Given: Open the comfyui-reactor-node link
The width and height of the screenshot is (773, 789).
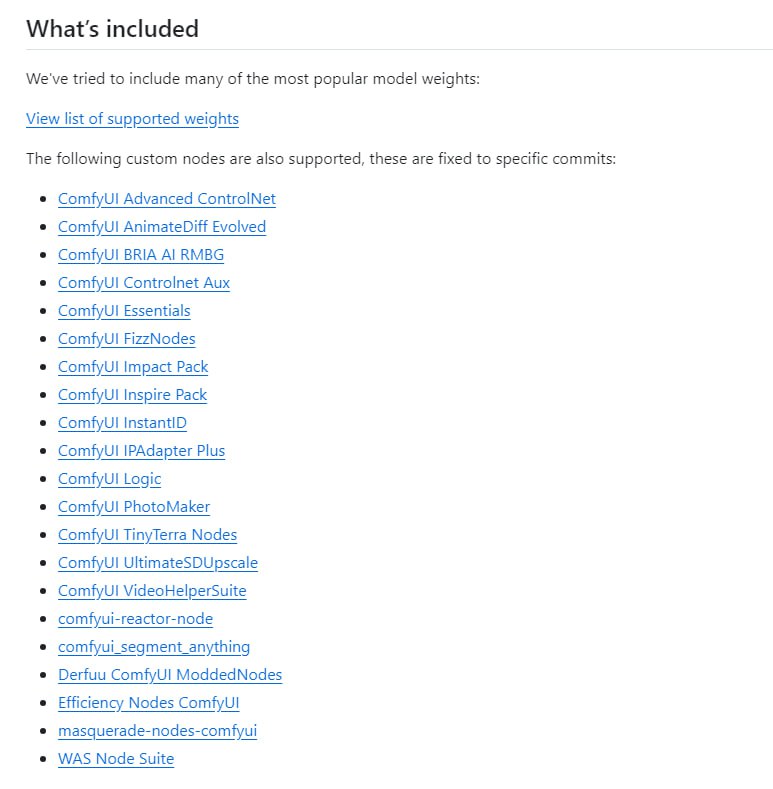Looking at the screenshot, I should (x=135, y=619).
